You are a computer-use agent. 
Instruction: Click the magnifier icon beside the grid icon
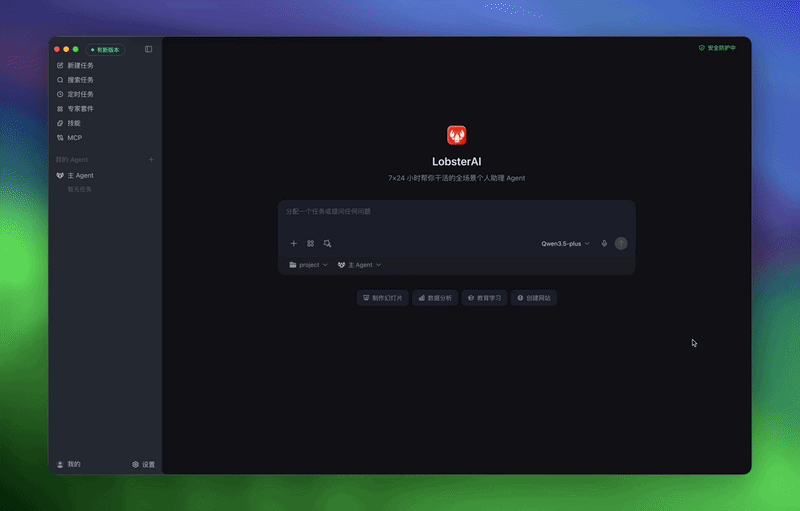(328, 244)
